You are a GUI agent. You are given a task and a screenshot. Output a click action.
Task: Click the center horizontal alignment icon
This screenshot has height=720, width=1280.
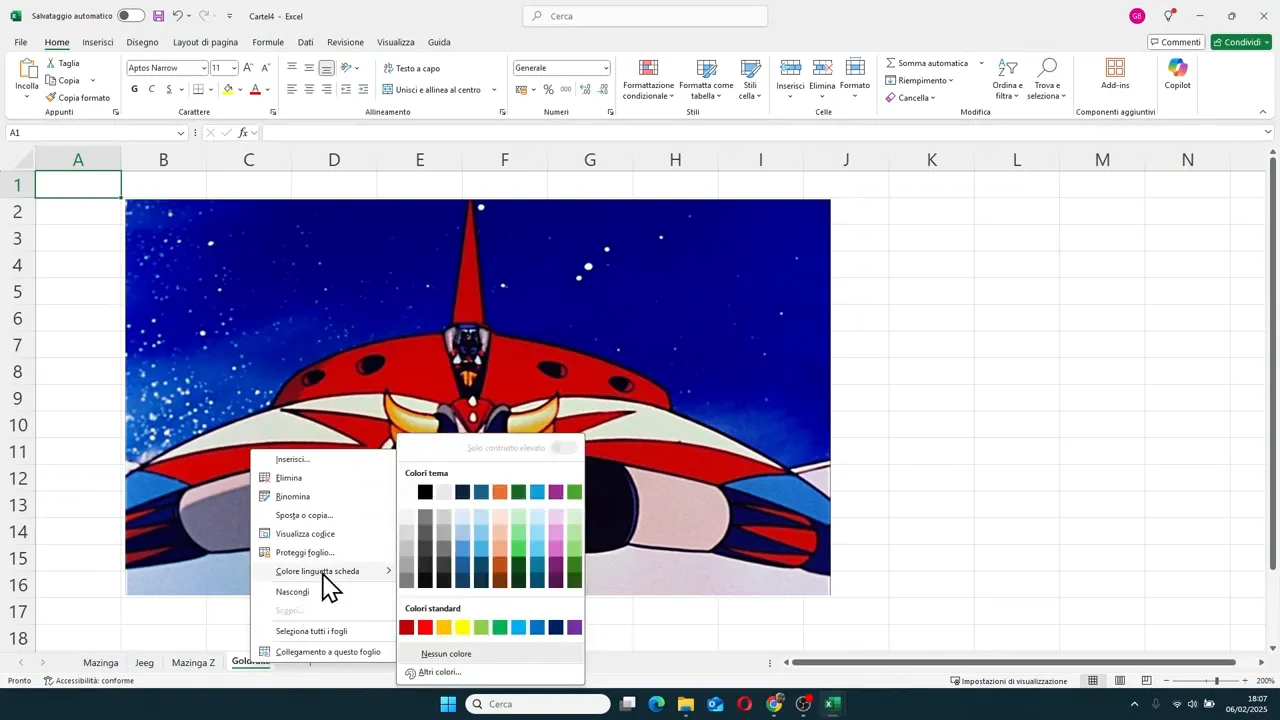[309, 89]
